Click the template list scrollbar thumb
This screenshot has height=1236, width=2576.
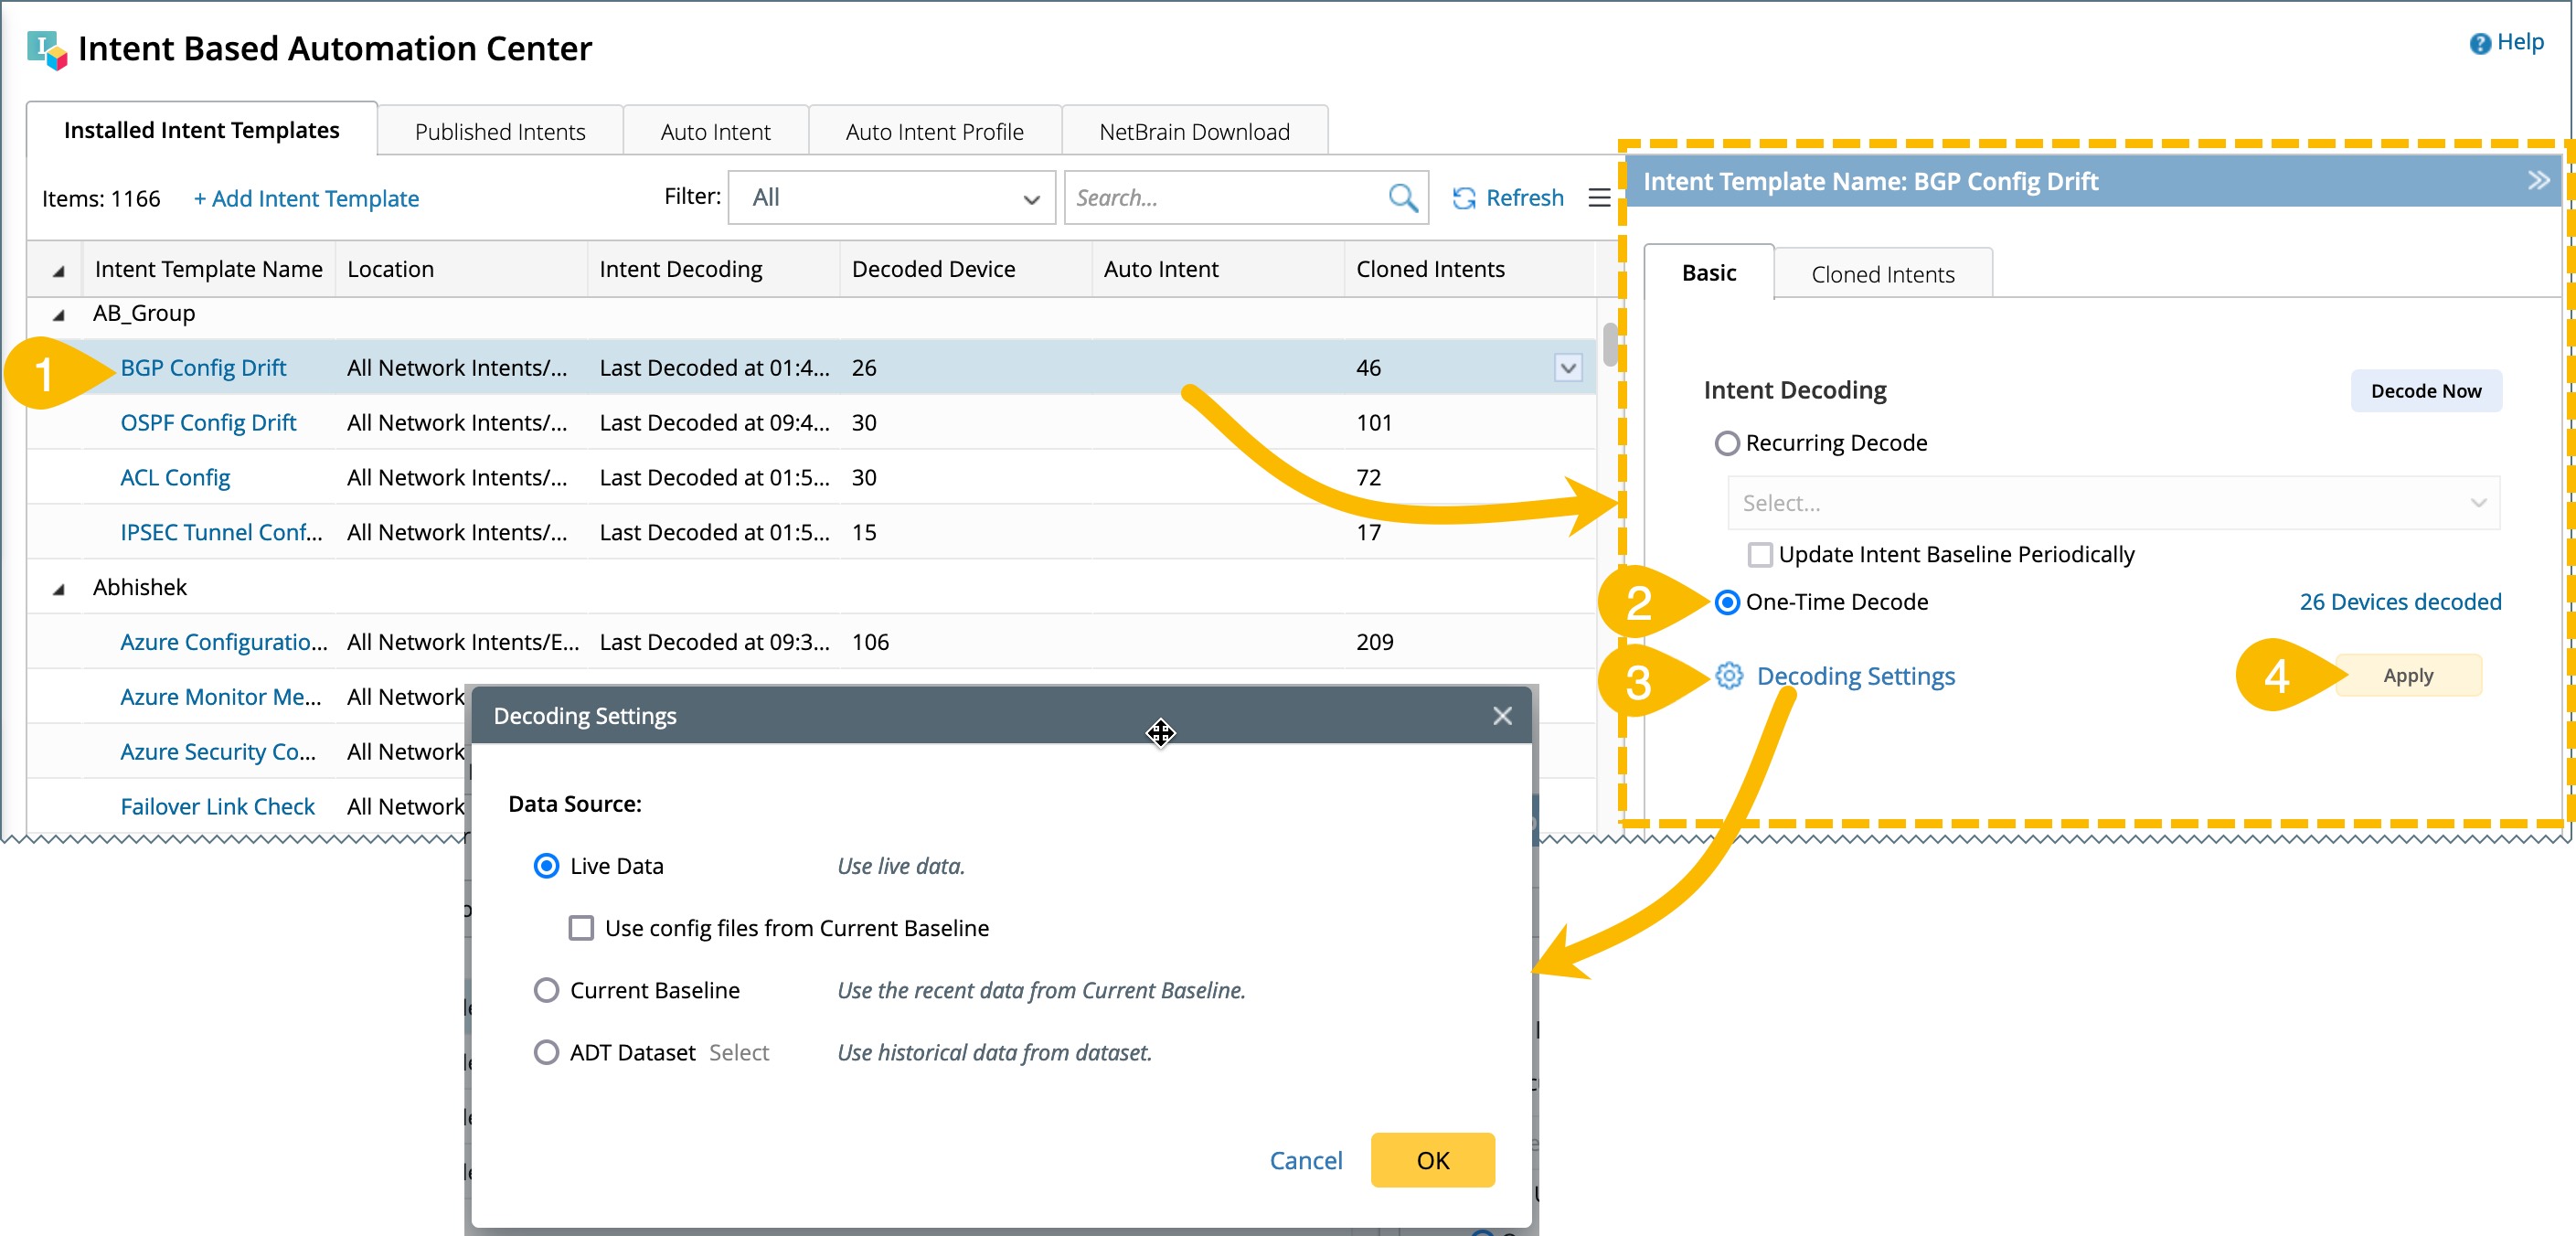click(1609, 345)
